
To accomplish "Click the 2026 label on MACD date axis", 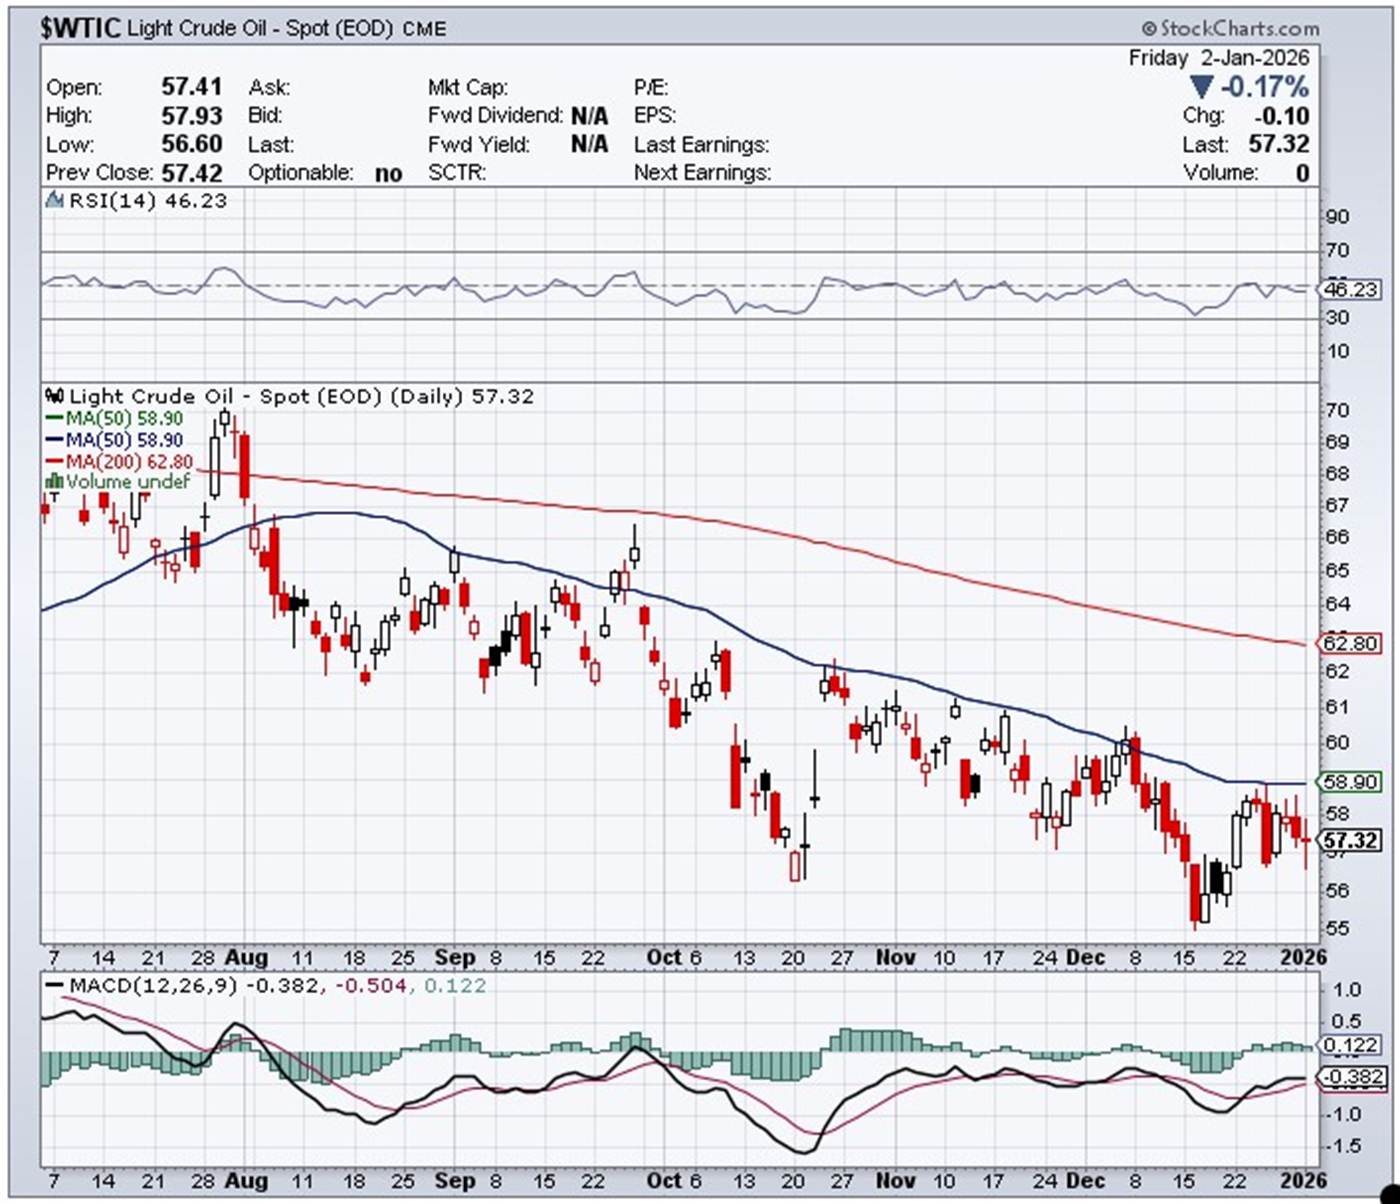I will [1303, 1180].
